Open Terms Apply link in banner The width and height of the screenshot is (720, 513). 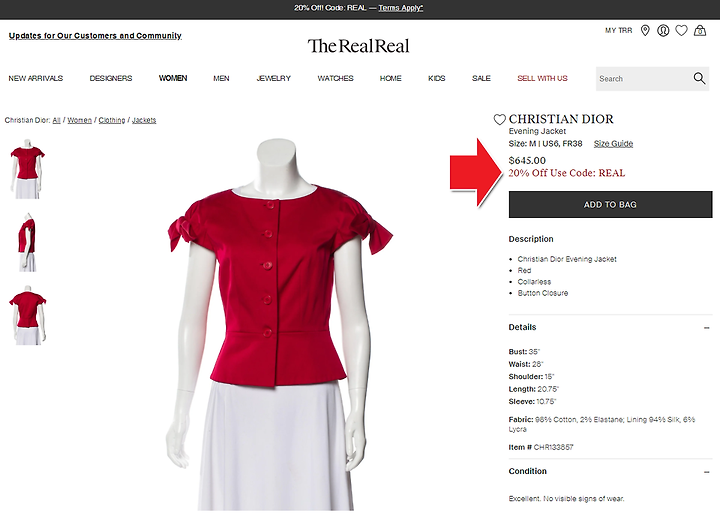point(400,8)
